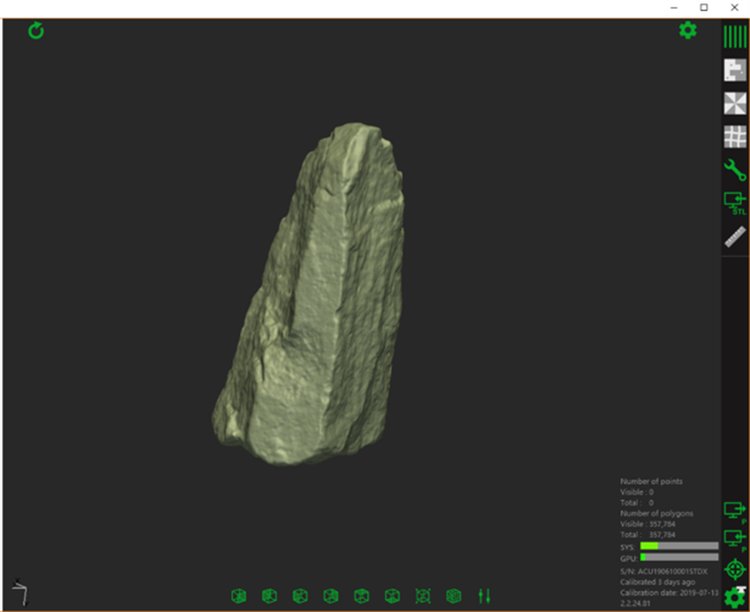The width and height of the screenshot is (750, 612).
Task: Select the blocky texture icon in sidebar
Action: [x=735, y=70]
